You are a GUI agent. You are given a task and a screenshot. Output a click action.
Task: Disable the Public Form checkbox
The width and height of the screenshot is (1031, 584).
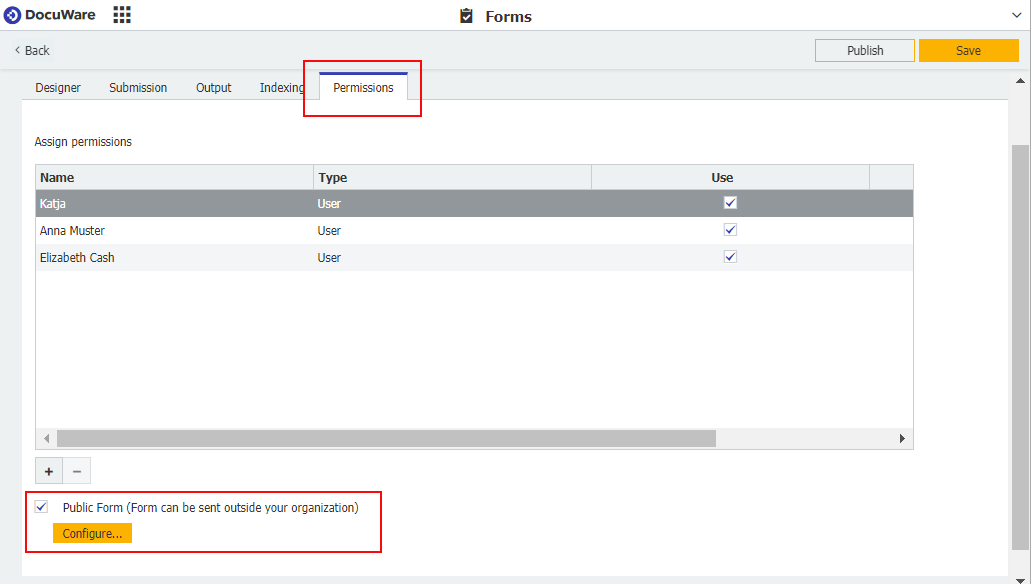click(x=41, y=507)
